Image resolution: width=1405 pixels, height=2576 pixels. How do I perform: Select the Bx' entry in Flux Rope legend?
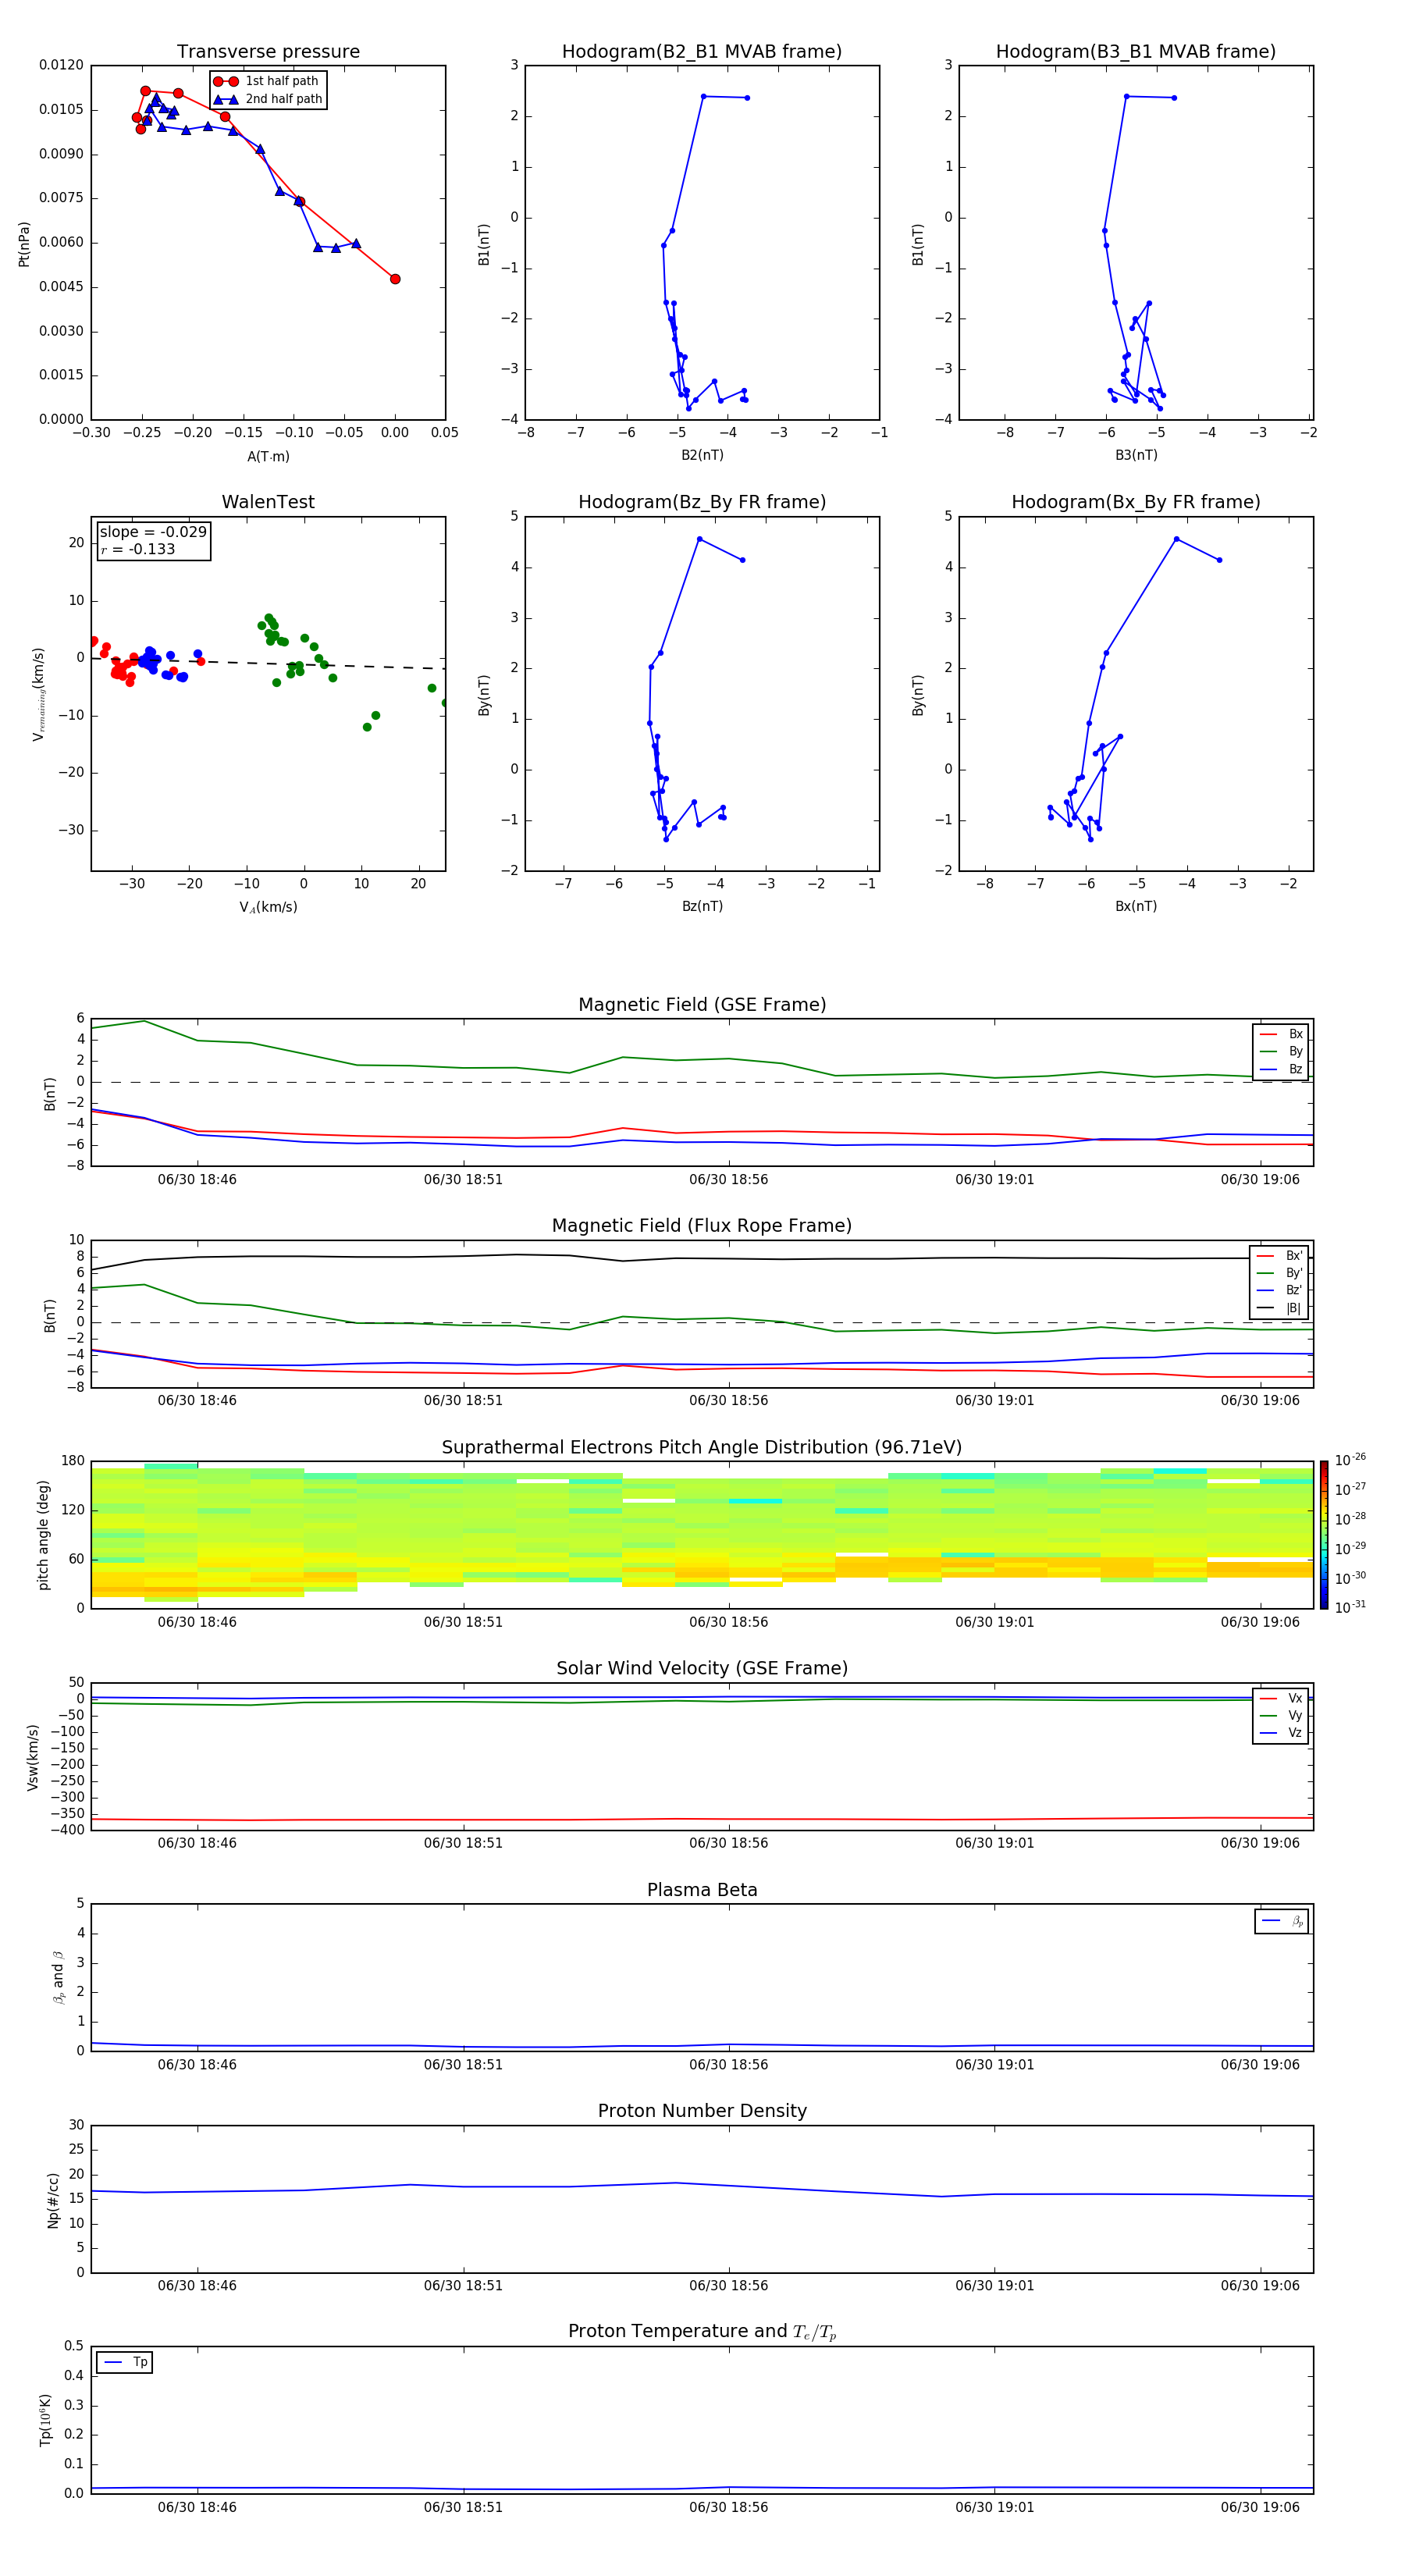1279,1256
